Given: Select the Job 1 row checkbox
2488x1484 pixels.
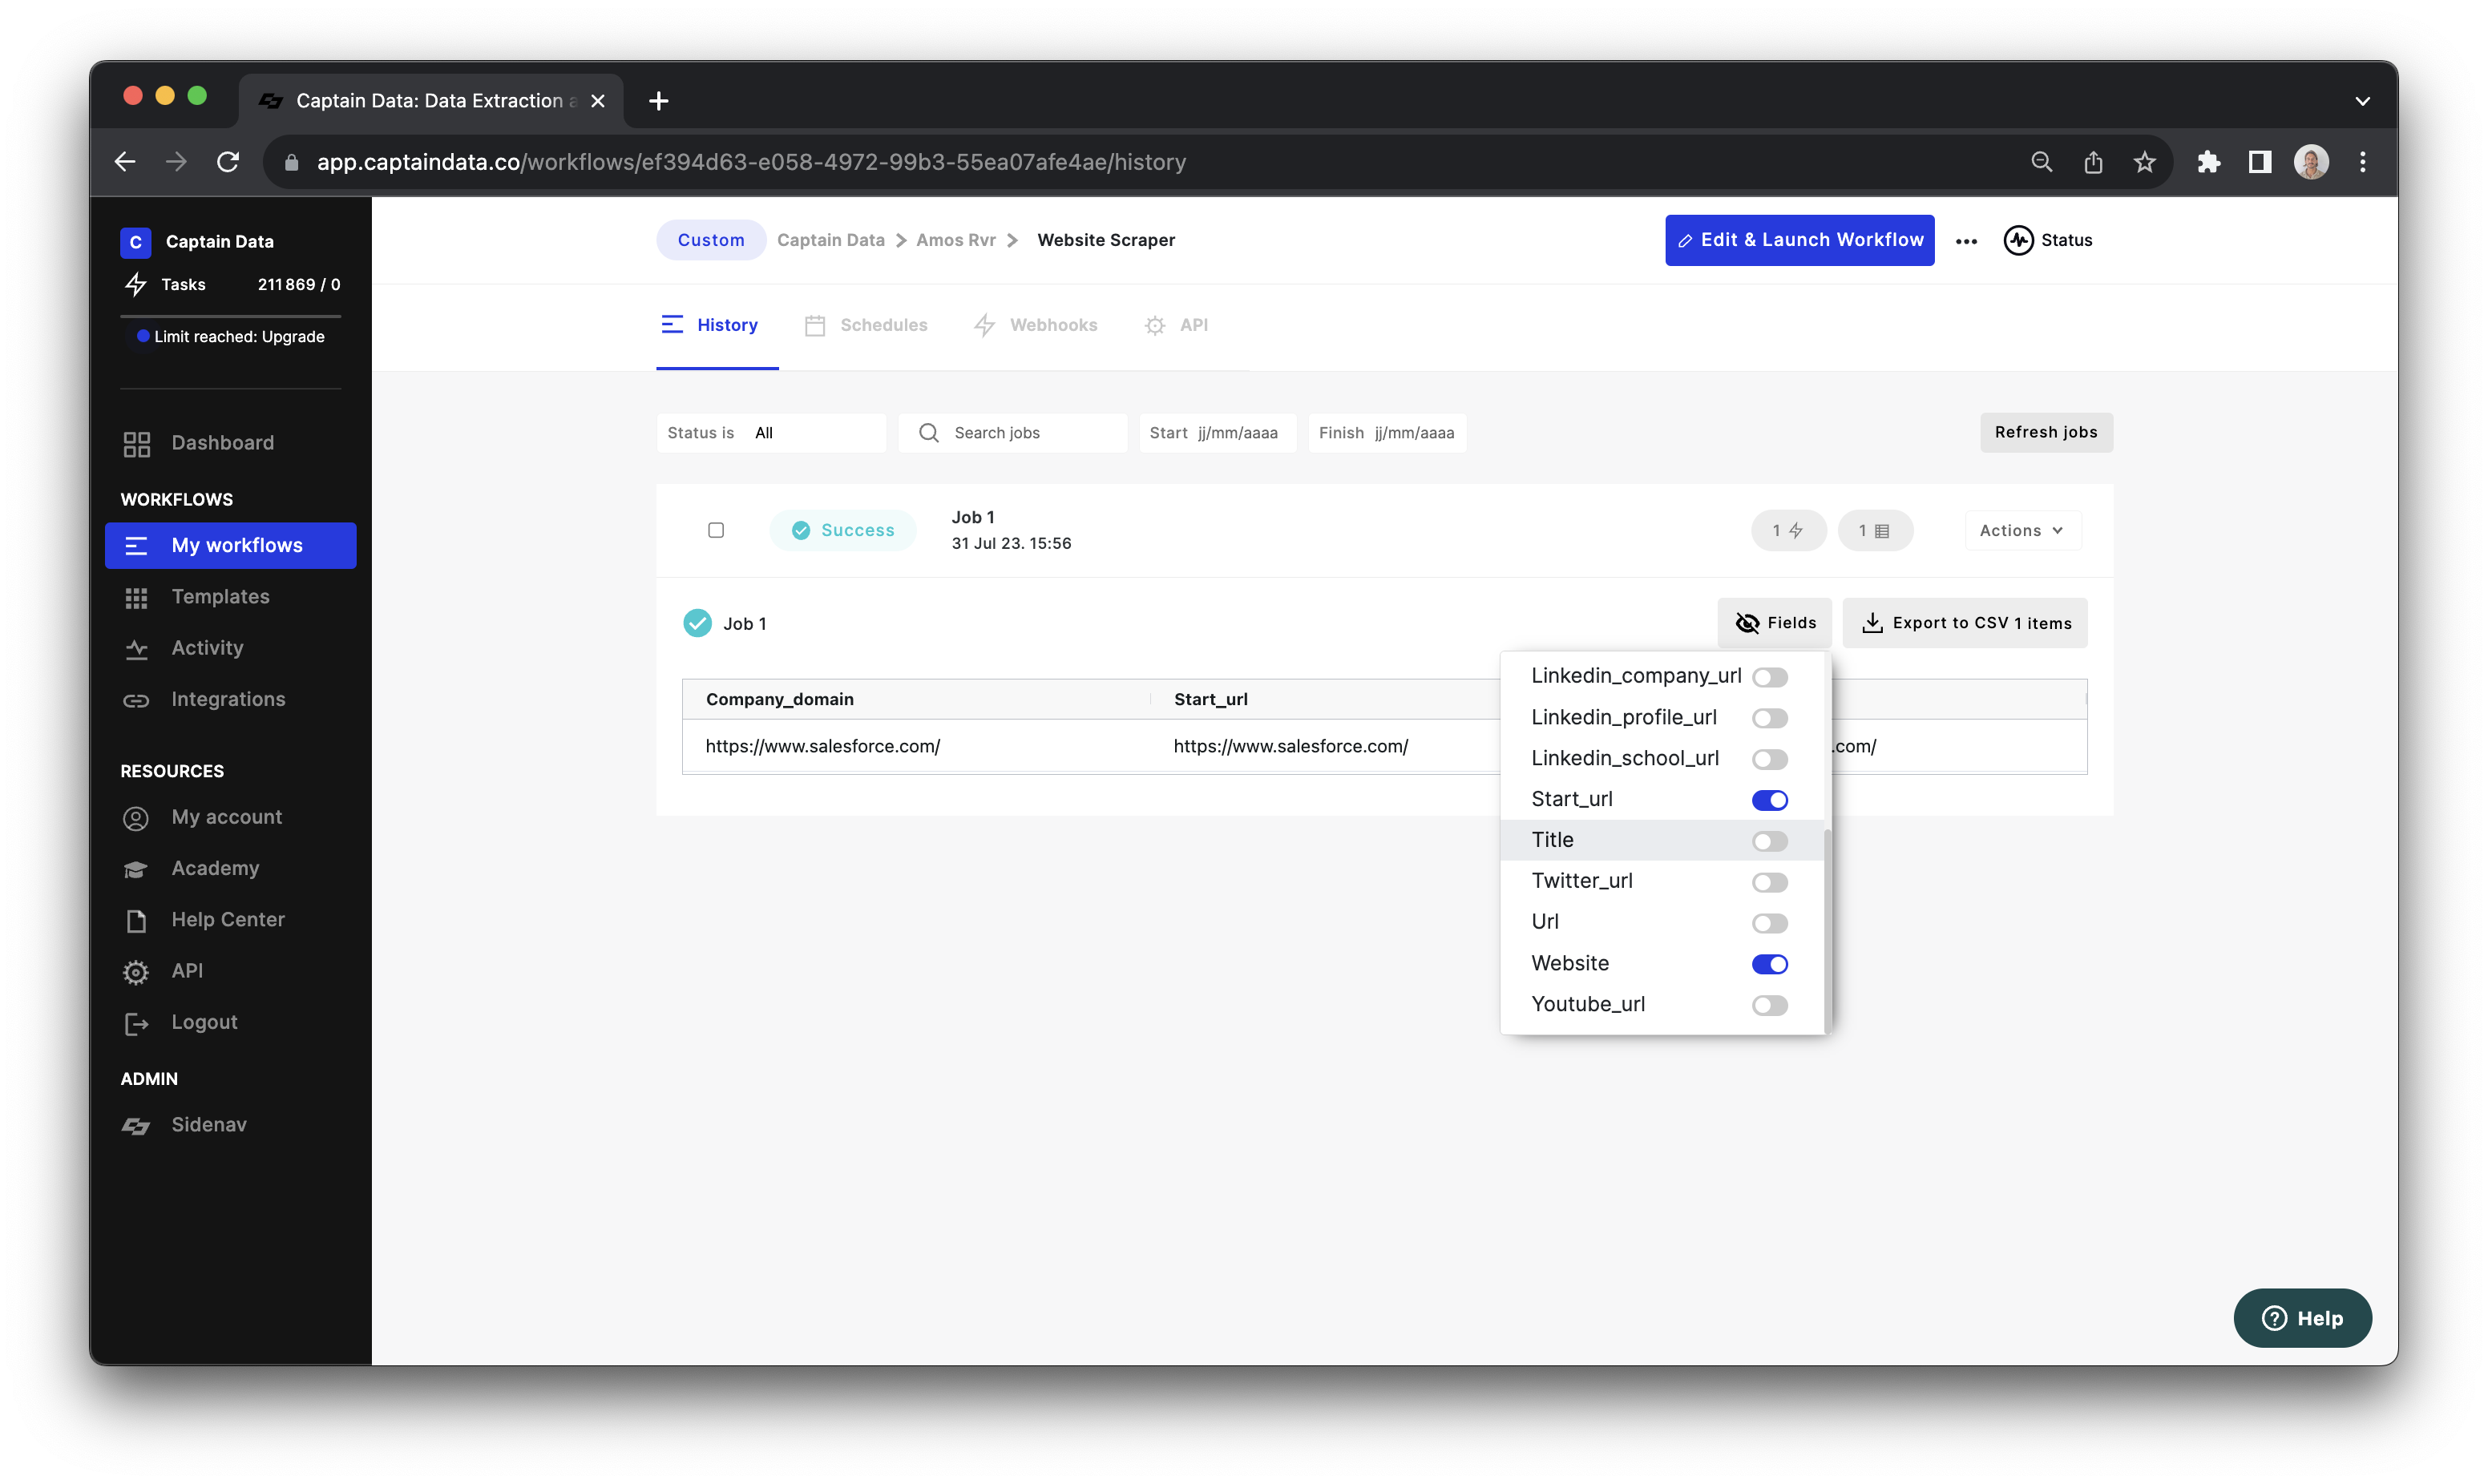Looking at the screenshot, I should coord(716,530).
